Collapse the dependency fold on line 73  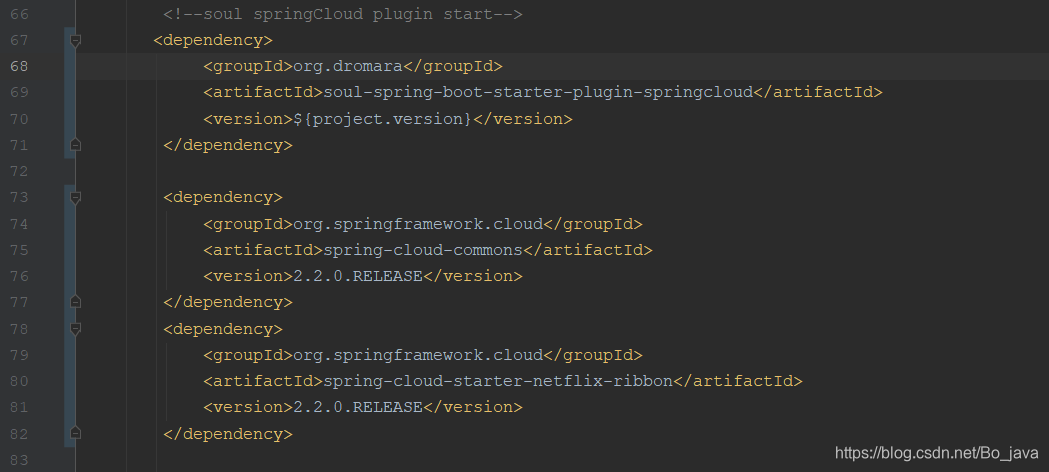pos(76,198)
